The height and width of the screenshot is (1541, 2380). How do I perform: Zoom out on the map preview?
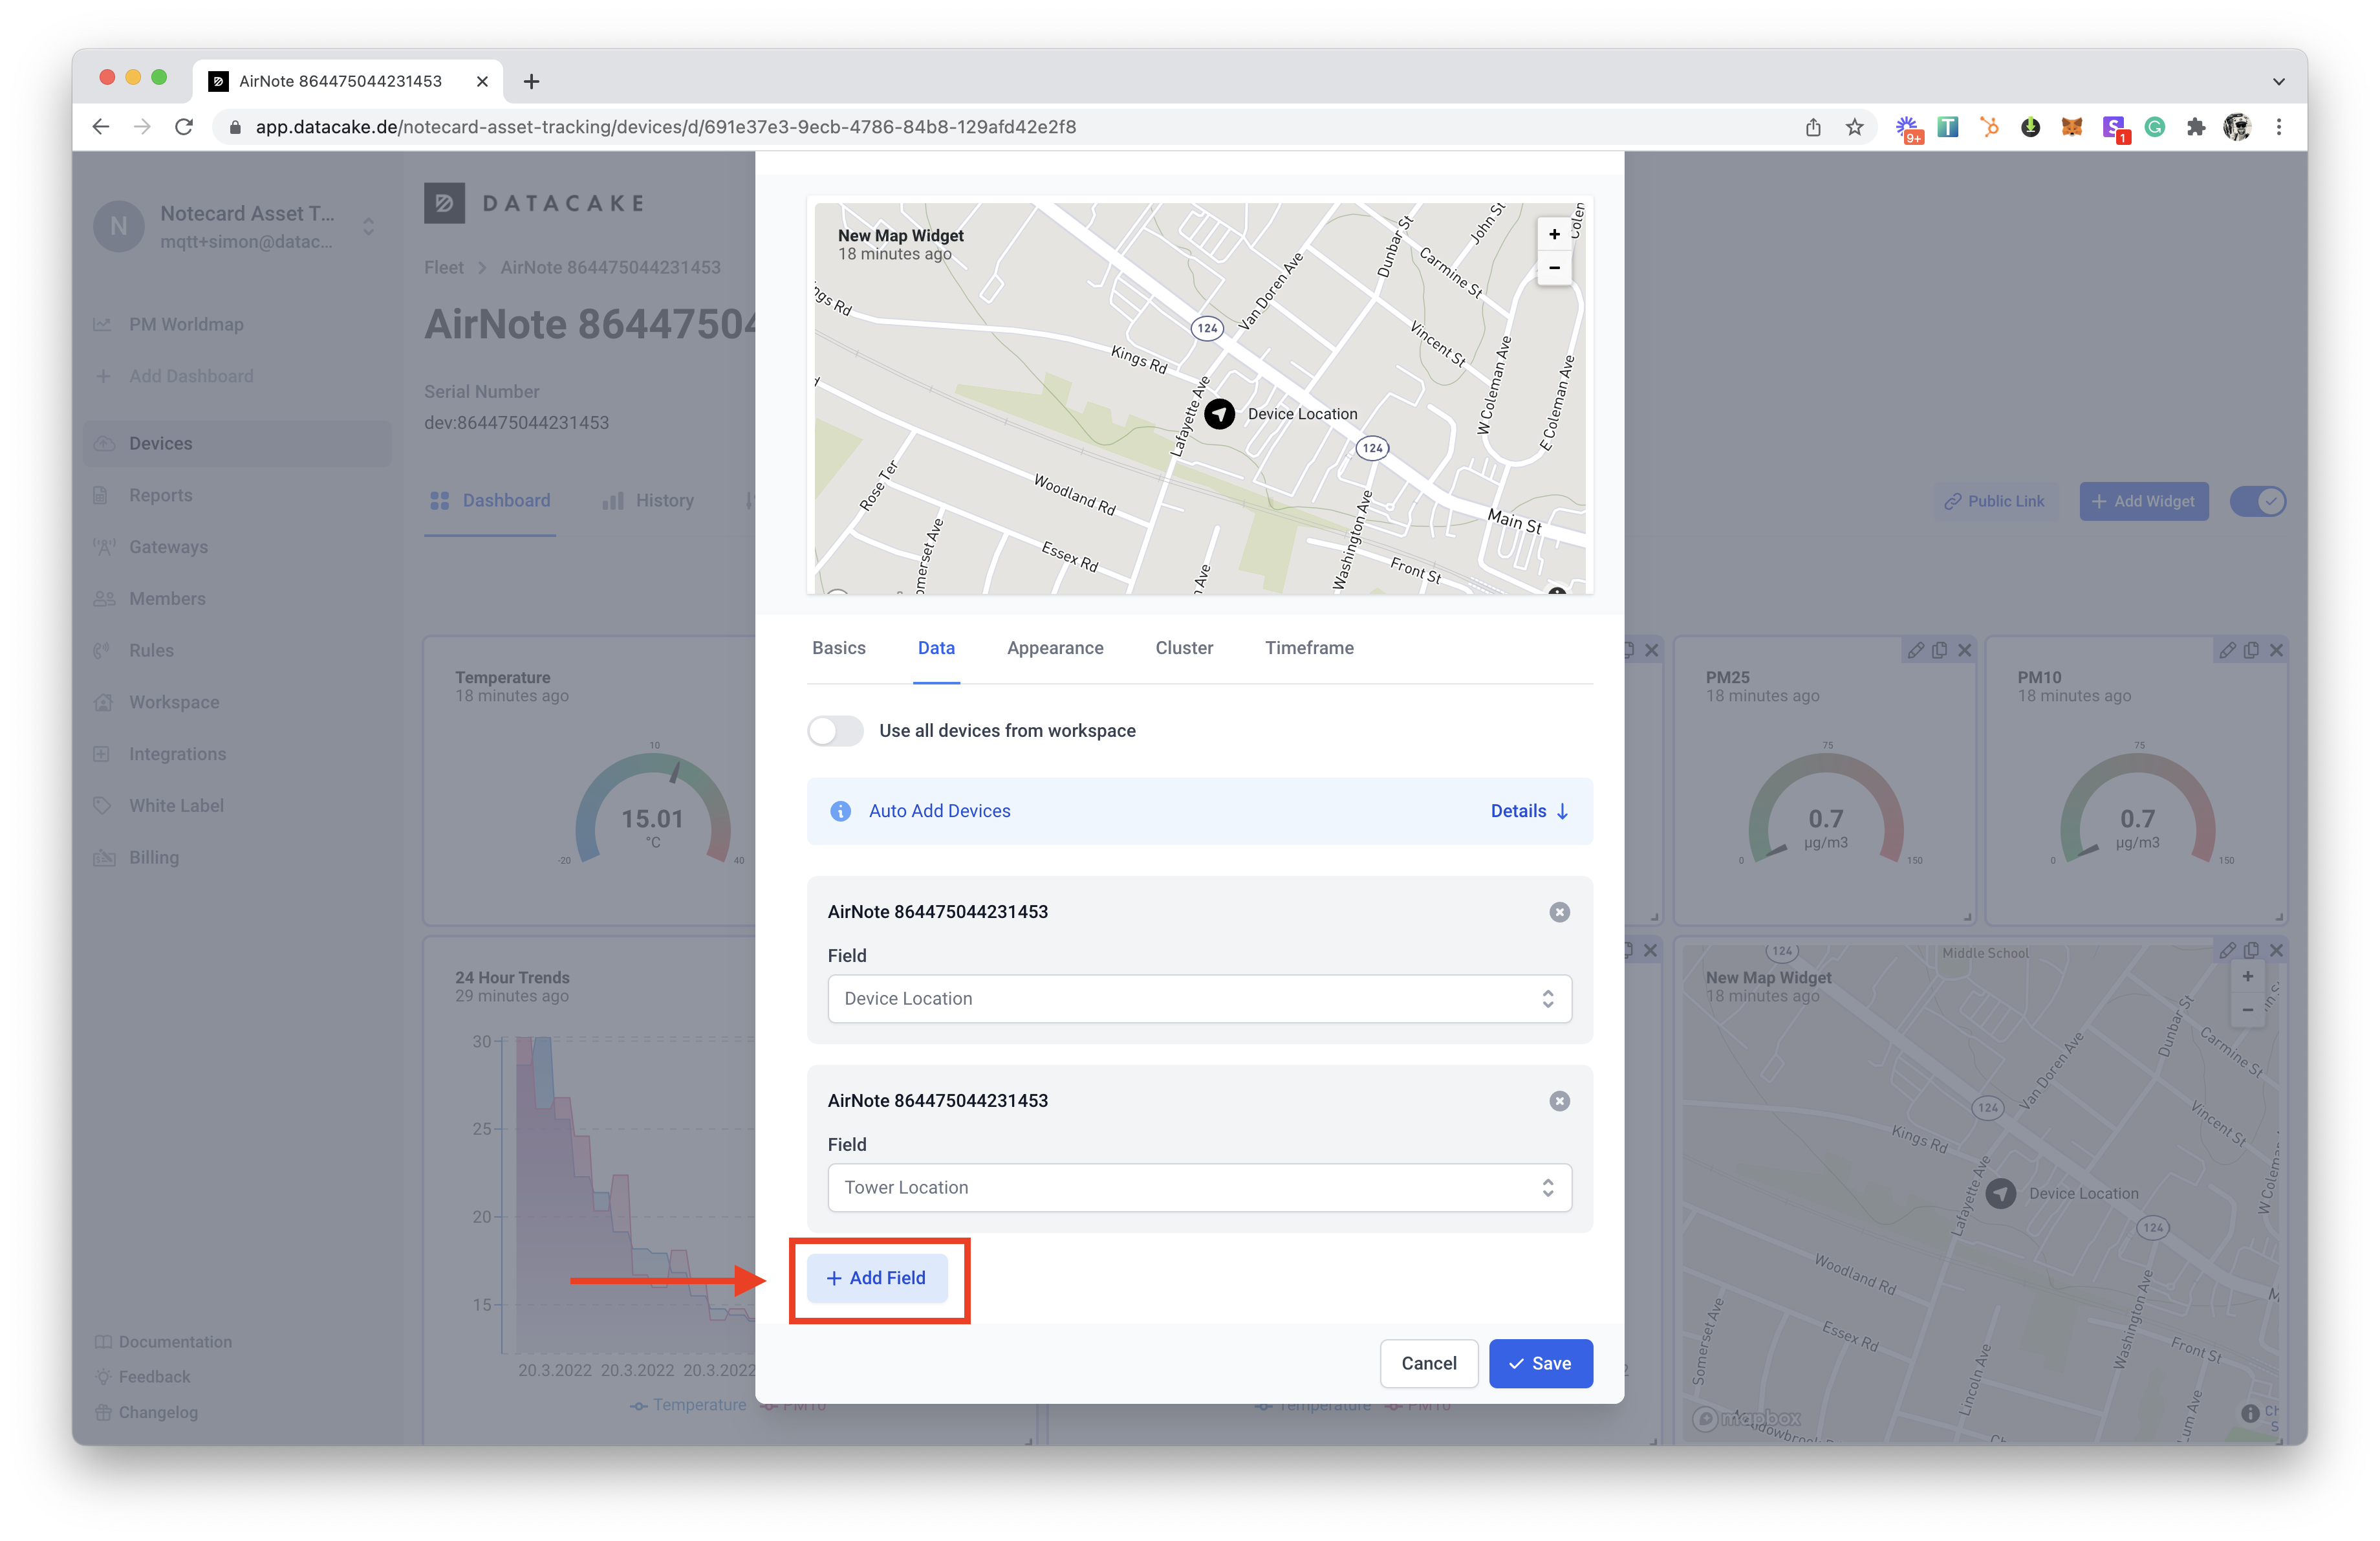[1554, 268]
